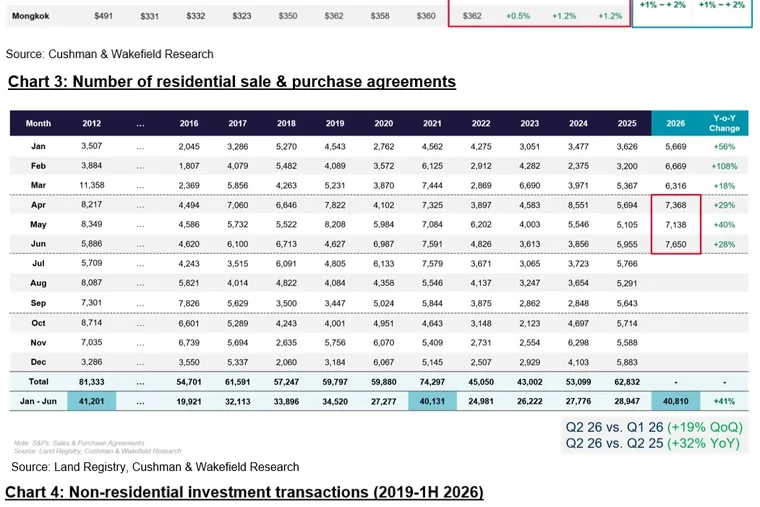Click the 'Chart 4: Non-residential investment transactions' heading
760x507 pixels.
[244, 492]
